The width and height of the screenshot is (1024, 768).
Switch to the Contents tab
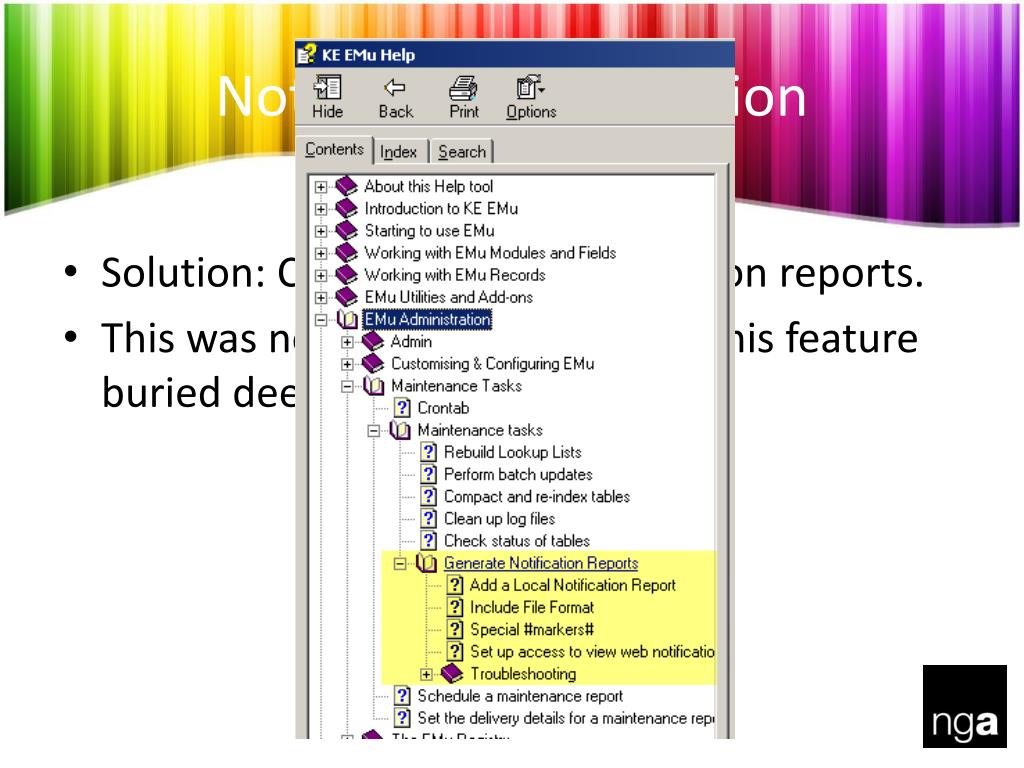click(x=334, y=150)
